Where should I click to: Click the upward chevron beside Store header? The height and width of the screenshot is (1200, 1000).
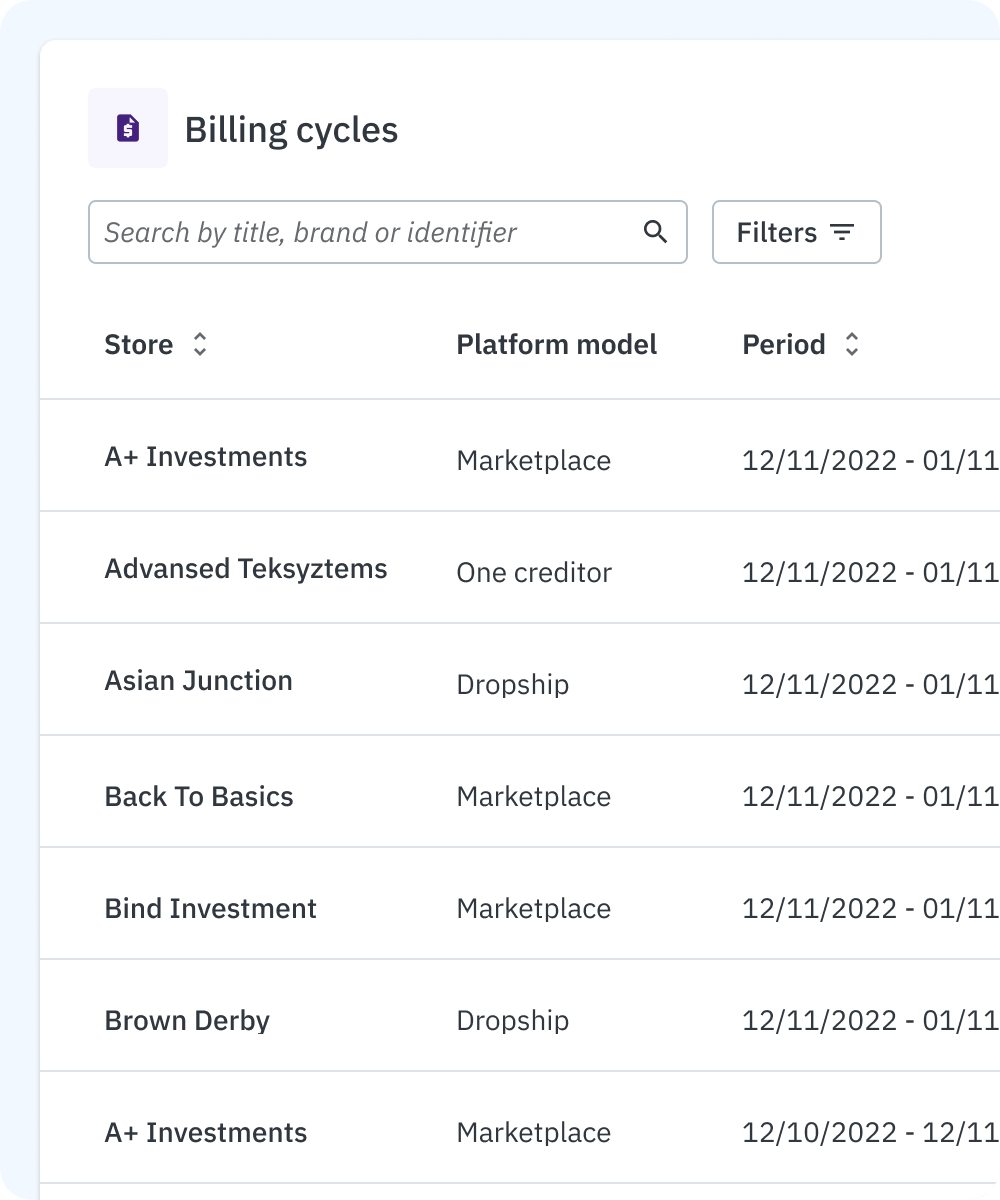point(199,338)
